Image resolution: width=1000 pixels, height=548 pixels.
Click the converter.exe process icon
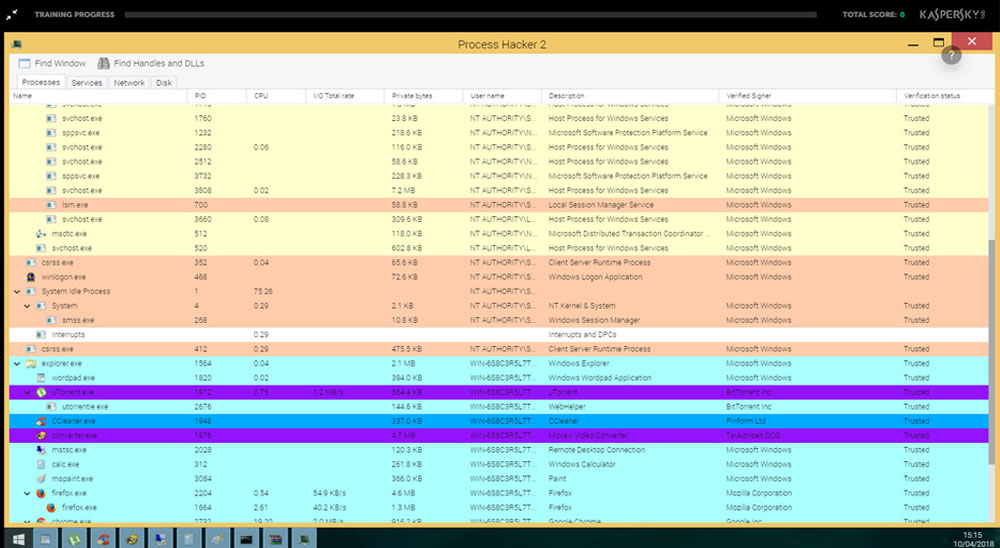(41, 436)
